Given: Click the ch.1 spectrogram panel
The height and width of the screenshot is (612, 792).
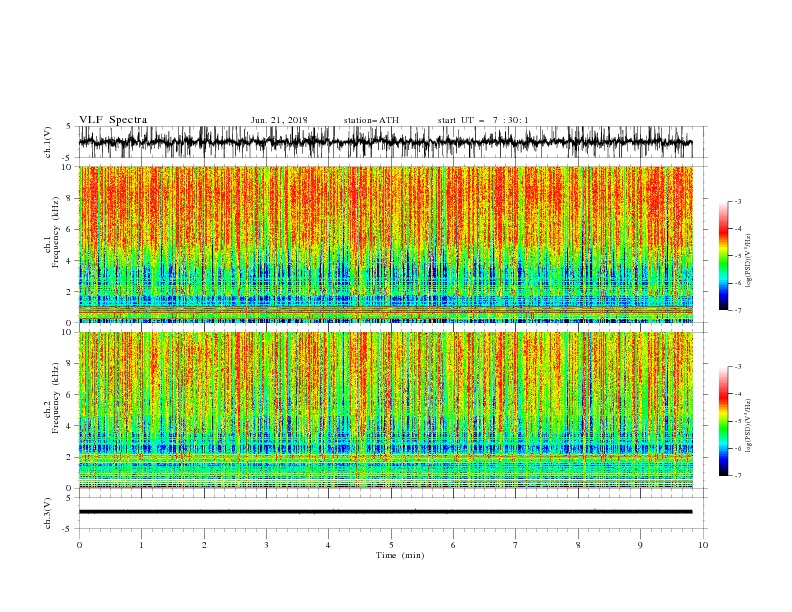Looking at the screenshot, I should (x=386, y=244).
